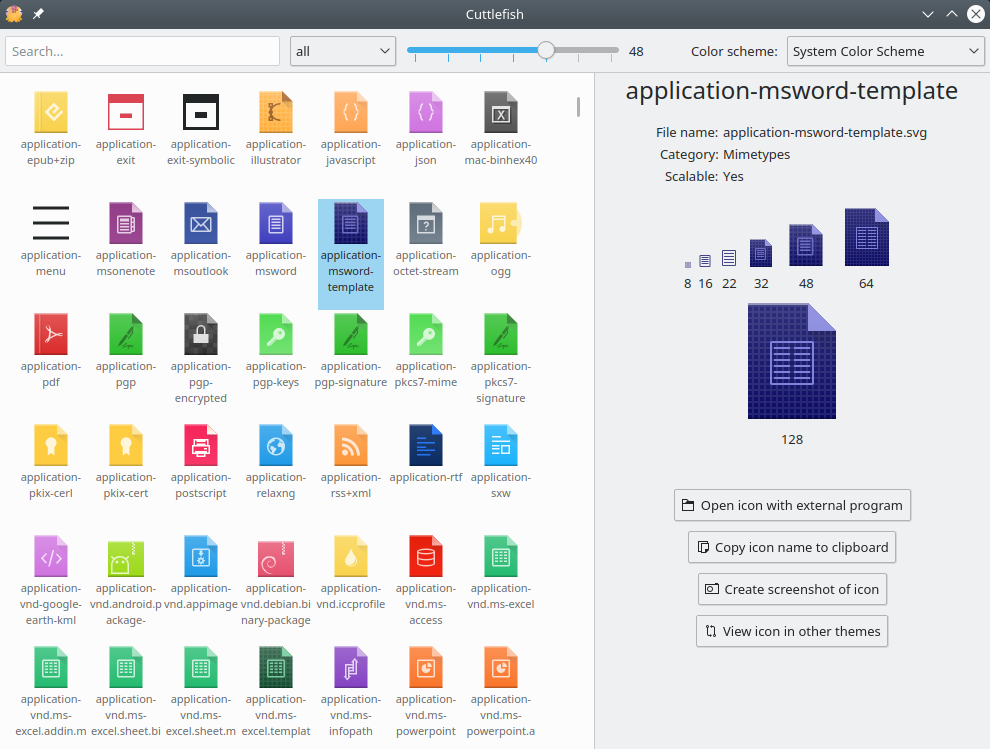Pick the application-postscript printer icon
The width and height of the screenshot is (990, 749).
click(201, 446)
